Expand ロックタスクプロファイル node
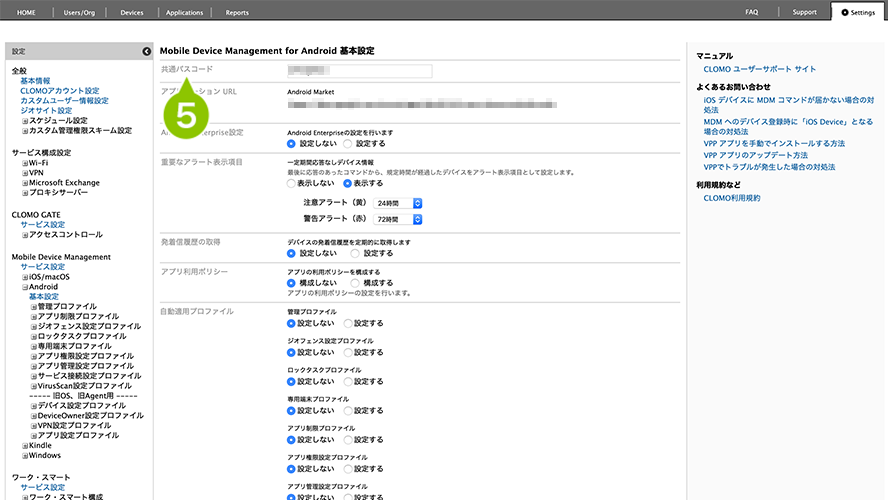The image size is (889, 500). point(33,337)
